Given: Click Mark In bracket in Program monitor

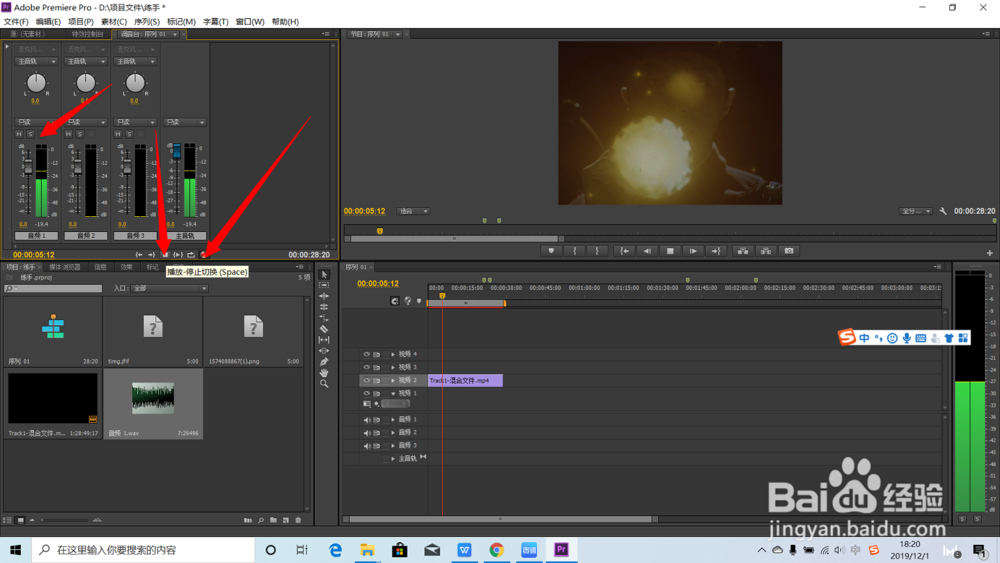Looking at the screenshot, I should coord(575,251).
